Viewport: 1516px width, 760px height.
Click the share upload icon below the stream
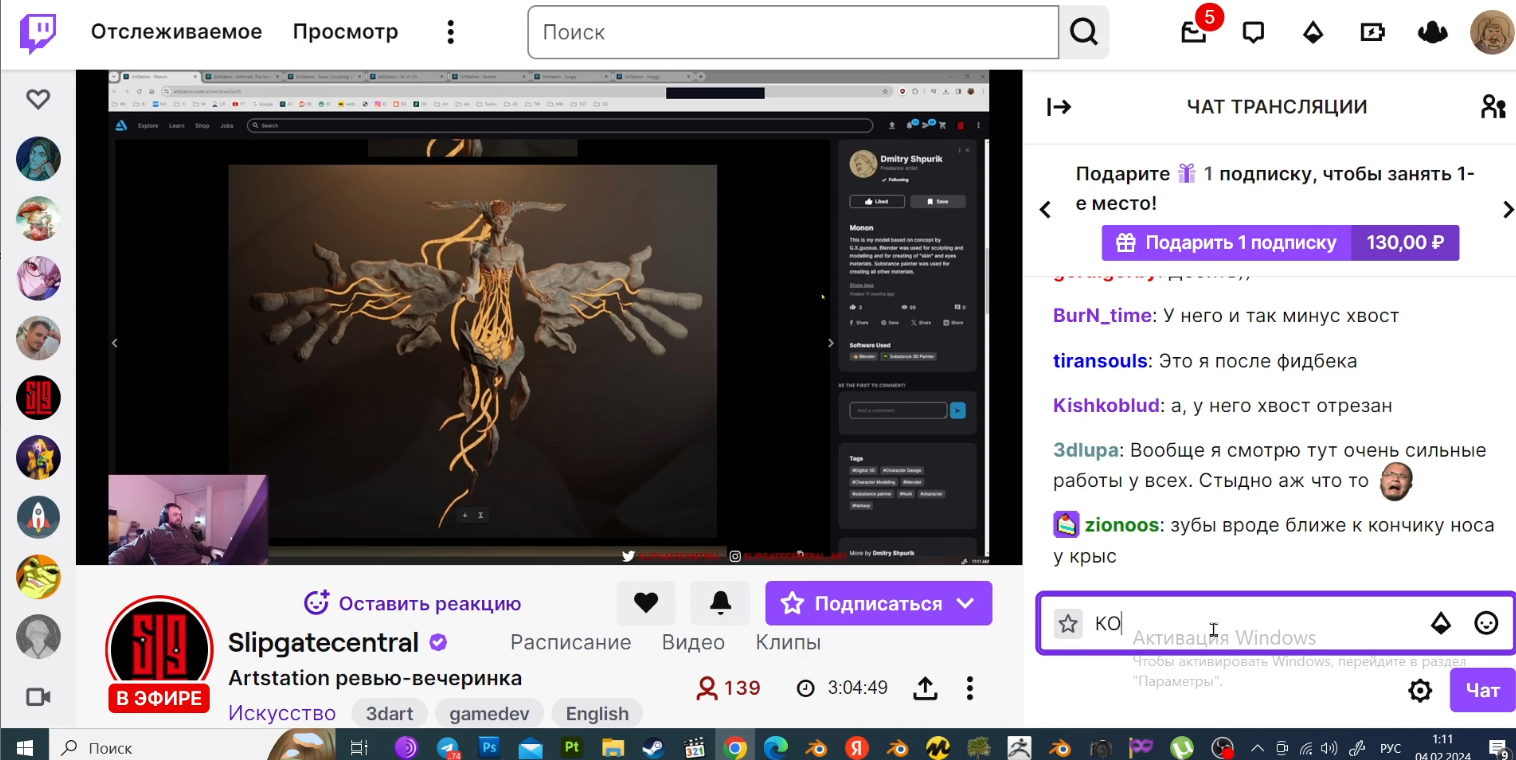pyautogui.click(x=926, y=688)
